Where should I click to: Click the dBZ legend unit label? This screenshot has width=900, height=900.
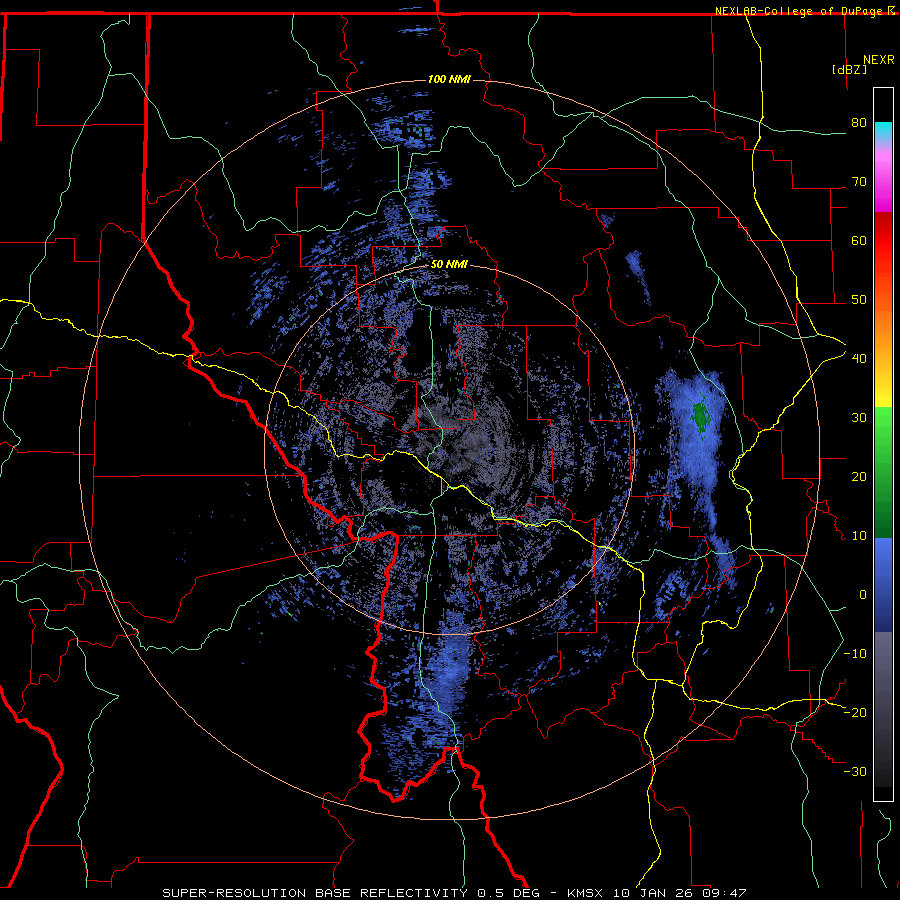[849, 69]
